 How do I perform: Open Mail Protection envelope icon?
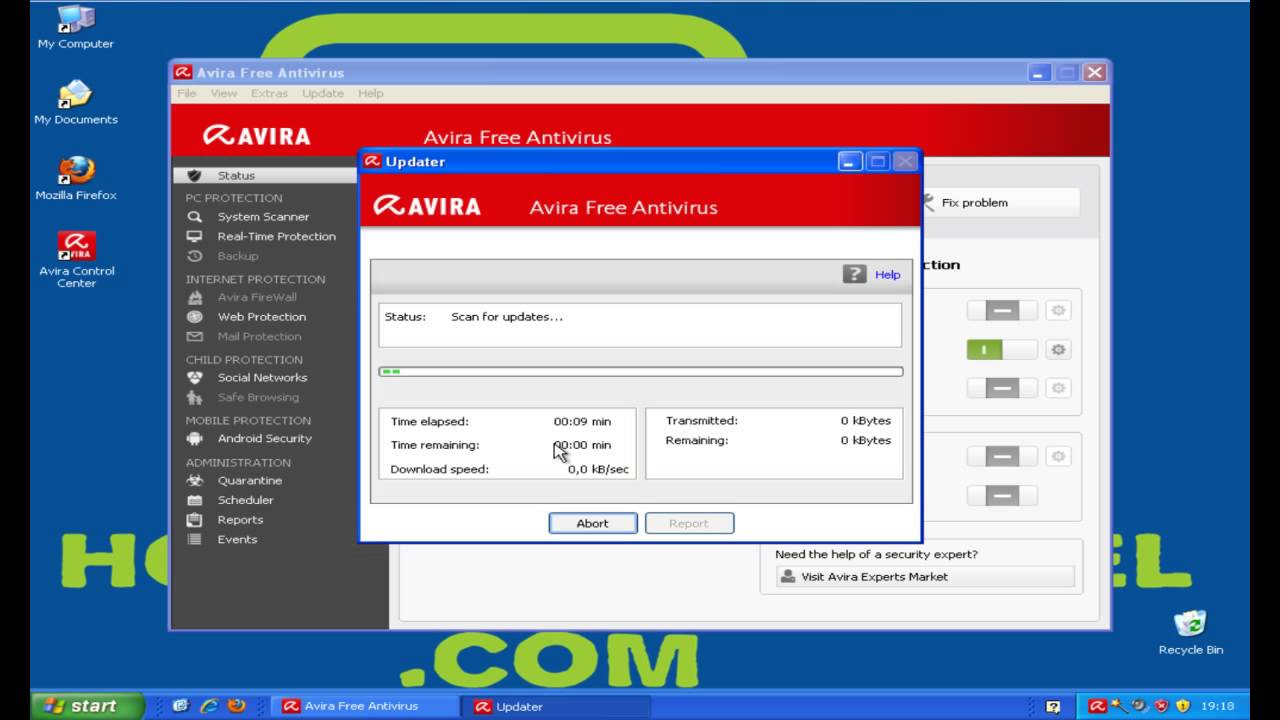[195, 336]
